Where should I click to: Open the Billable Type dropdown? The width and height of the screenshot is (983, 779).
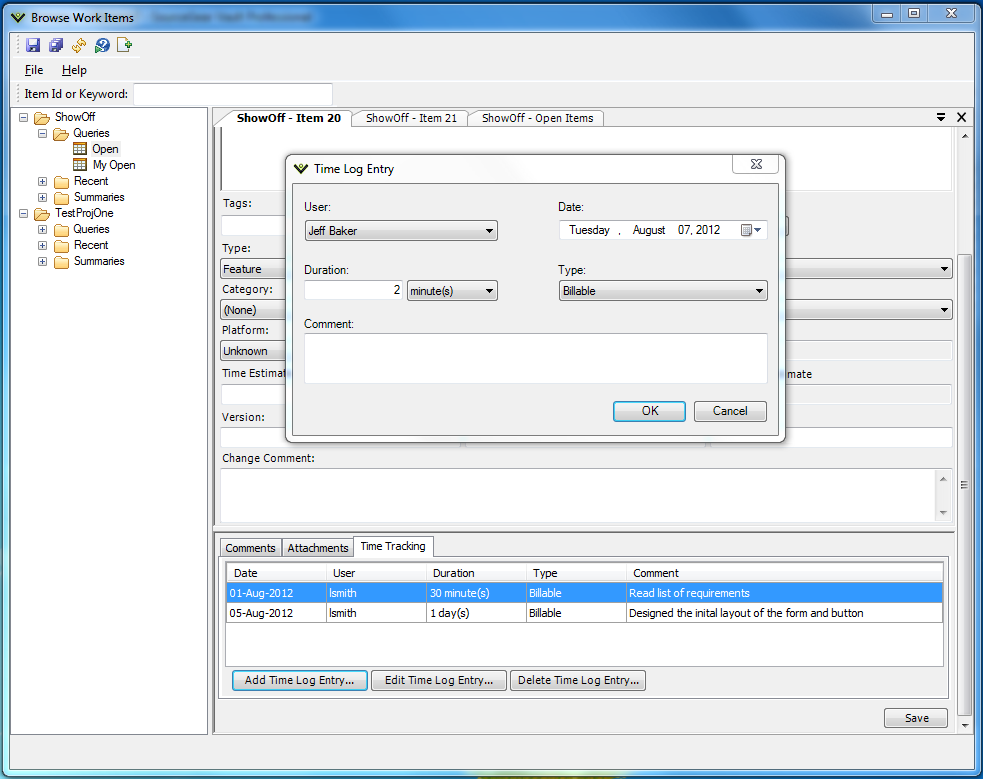pyautogui.click(x=663, y=291)
